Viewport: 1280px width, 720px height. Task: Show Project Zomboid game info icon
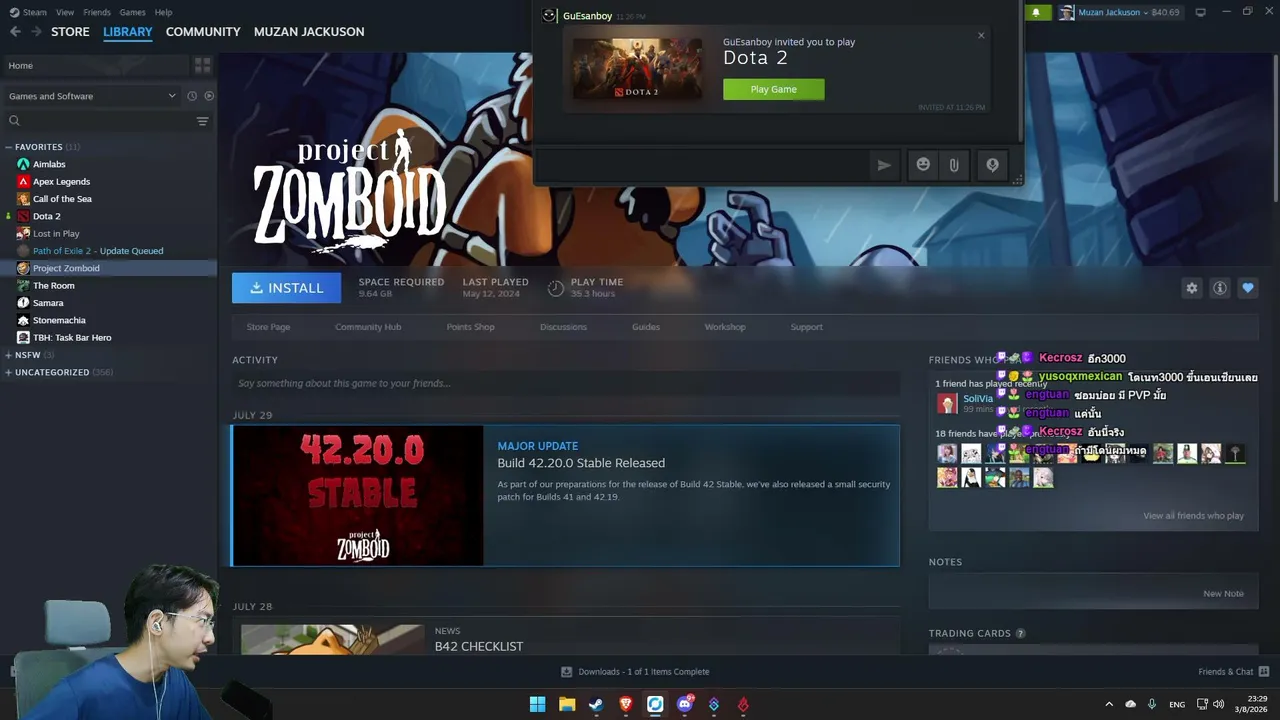coord(1220,288)
